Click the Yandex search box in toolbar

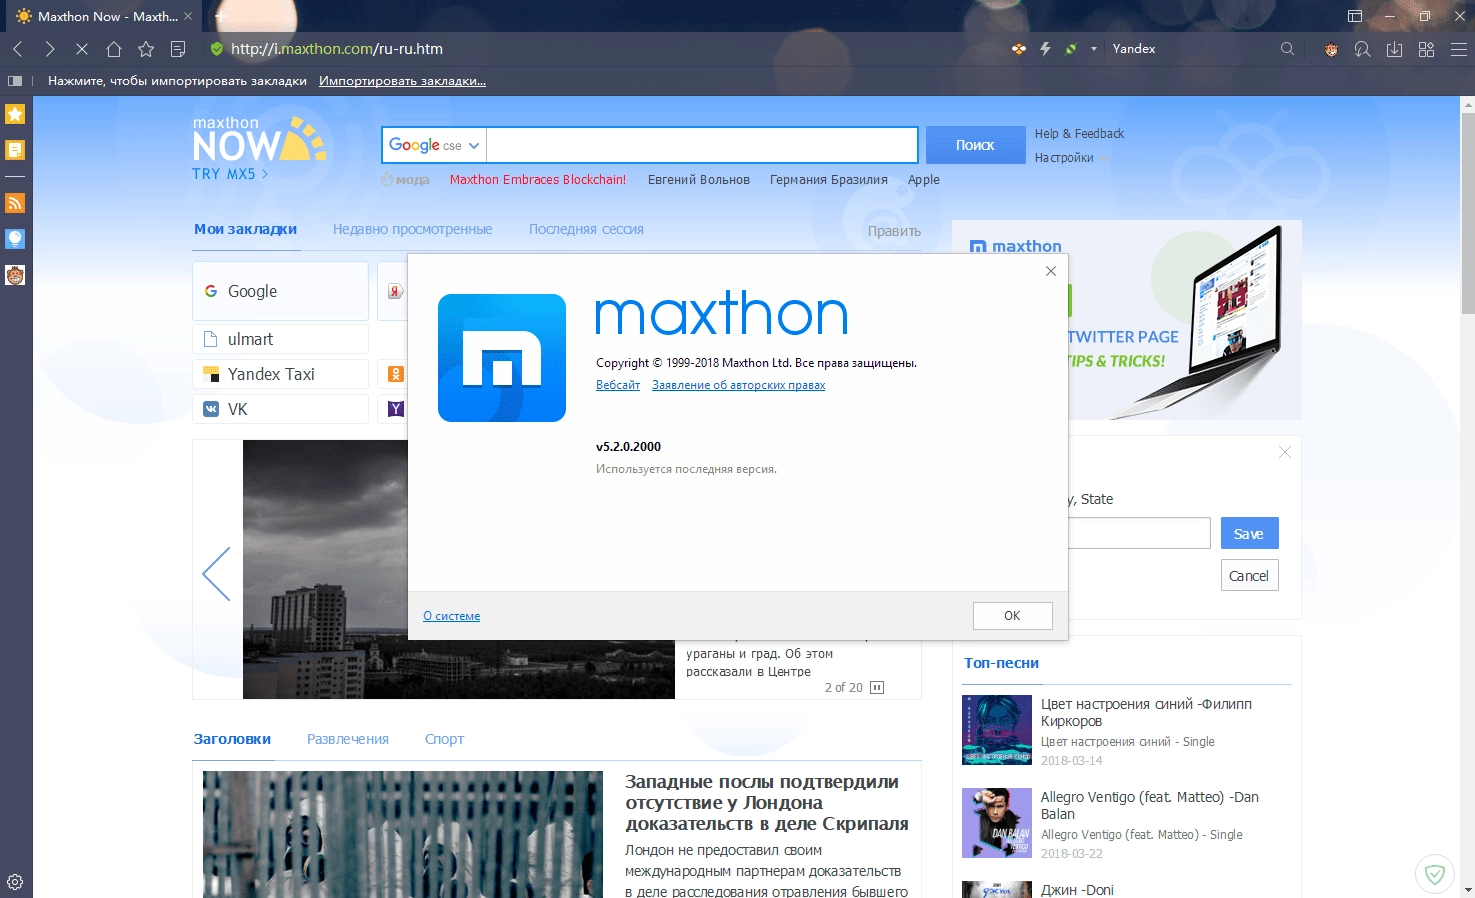point(1190,49)
